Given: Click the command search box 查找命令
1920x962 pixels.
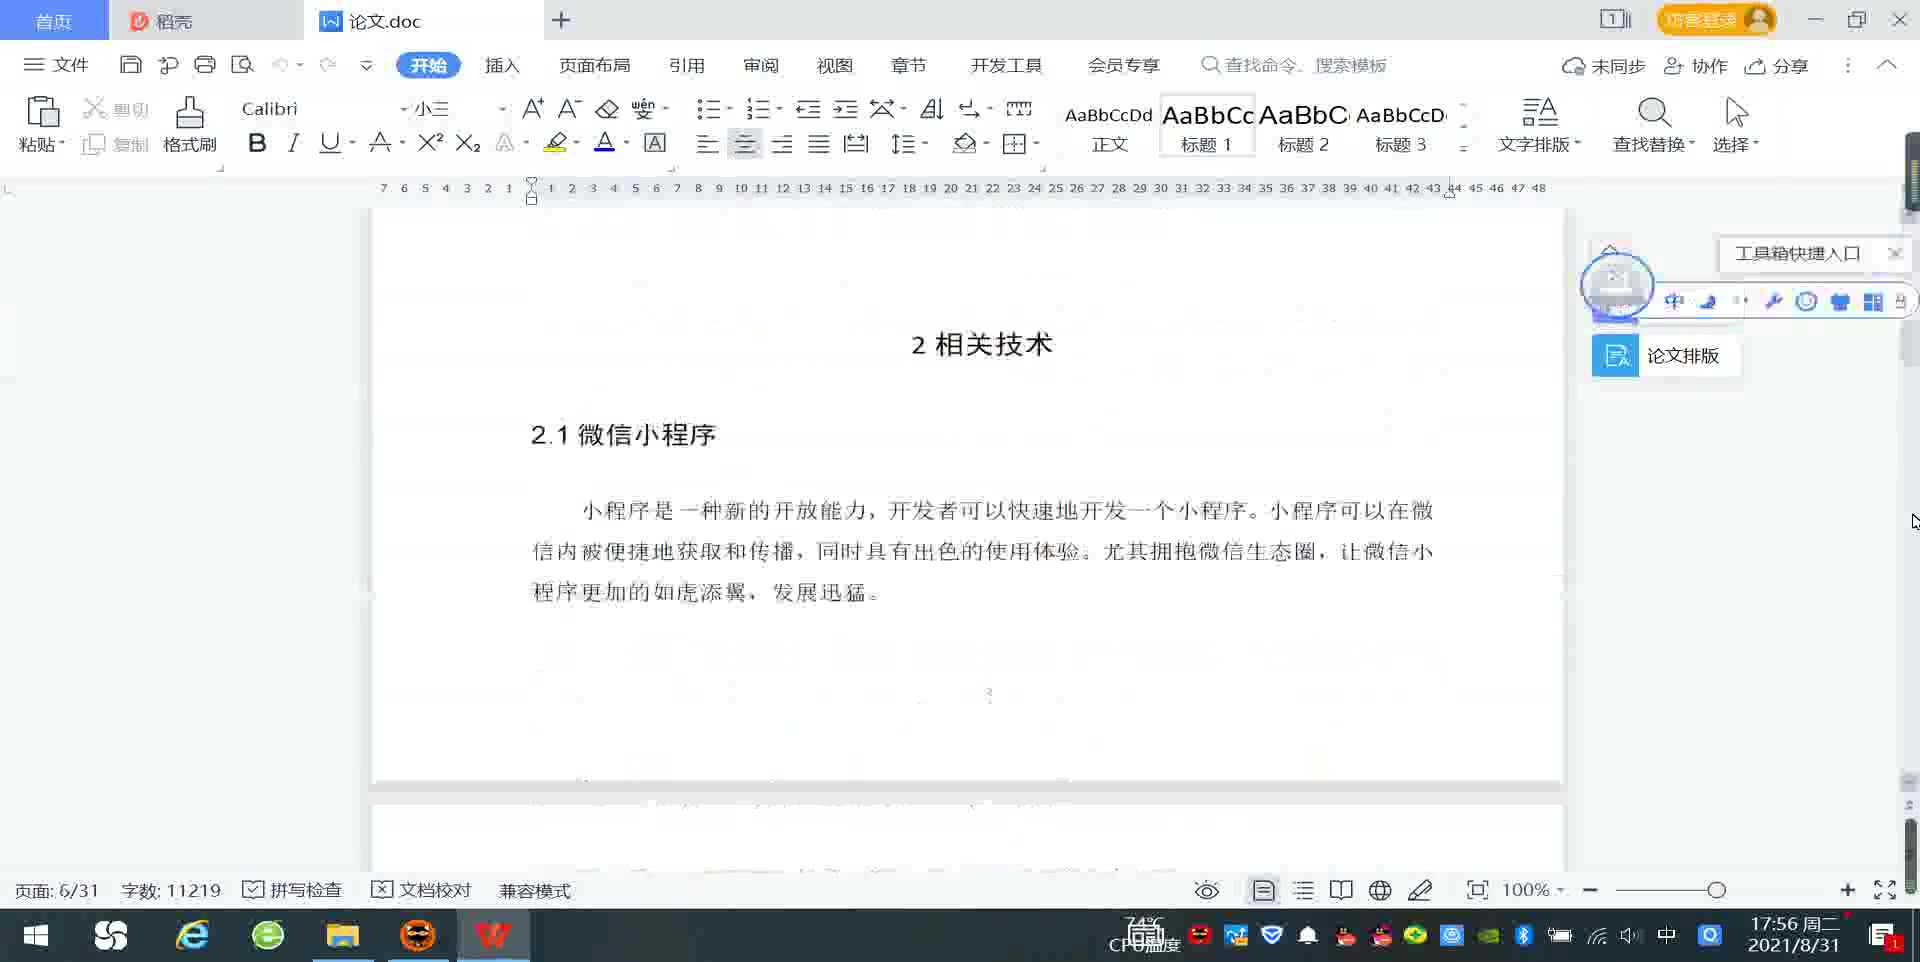Looking at the screenshot, I should pos(1294,65).
